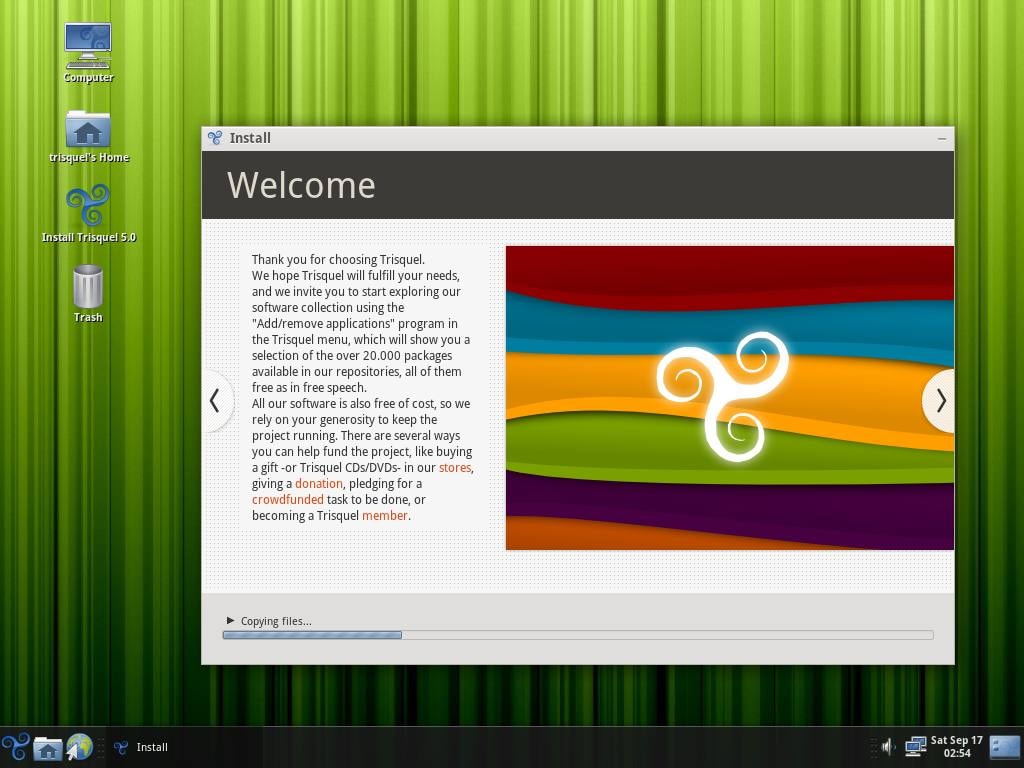Minimize the Install window
Image resolution: width=1024 pixels, height=768 pixels.
(942, 138)
